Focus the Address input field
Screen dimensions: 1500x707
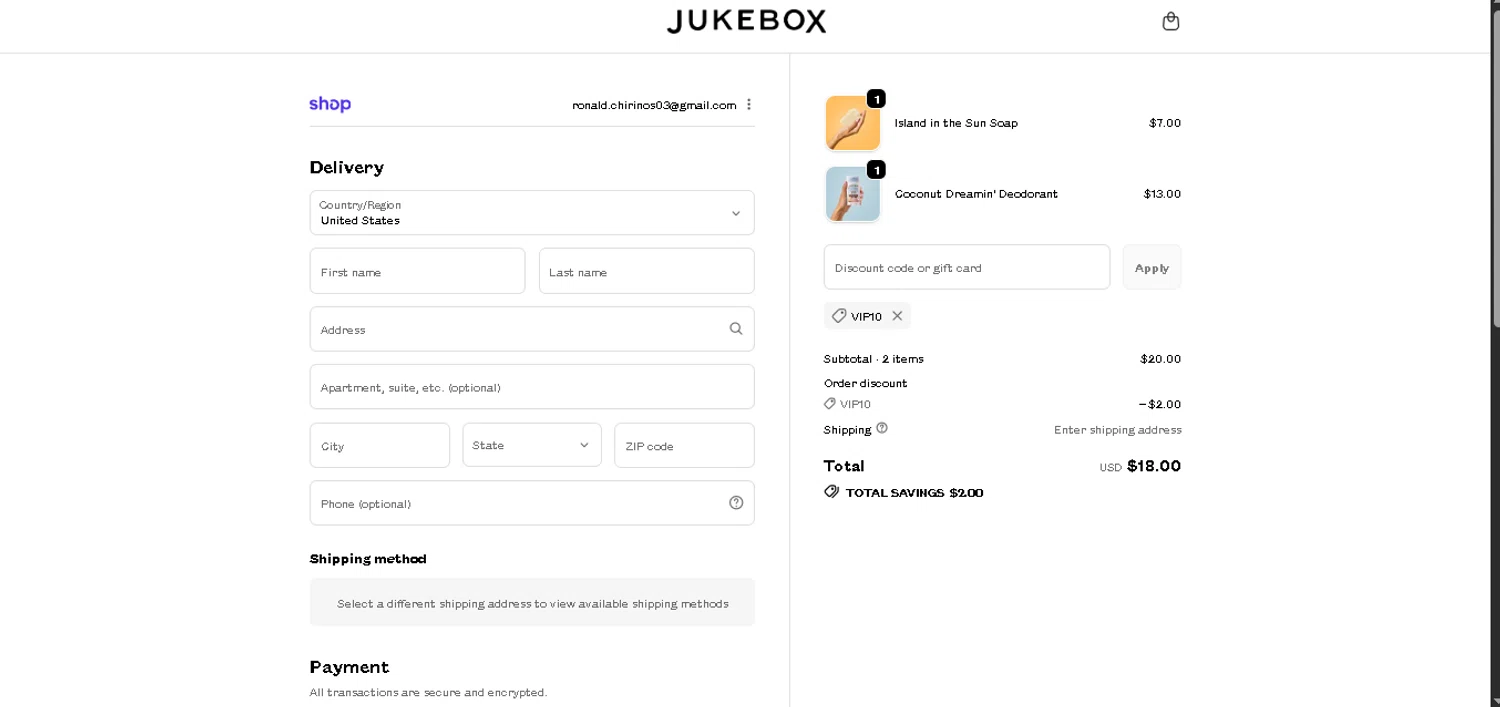point(532,329)
